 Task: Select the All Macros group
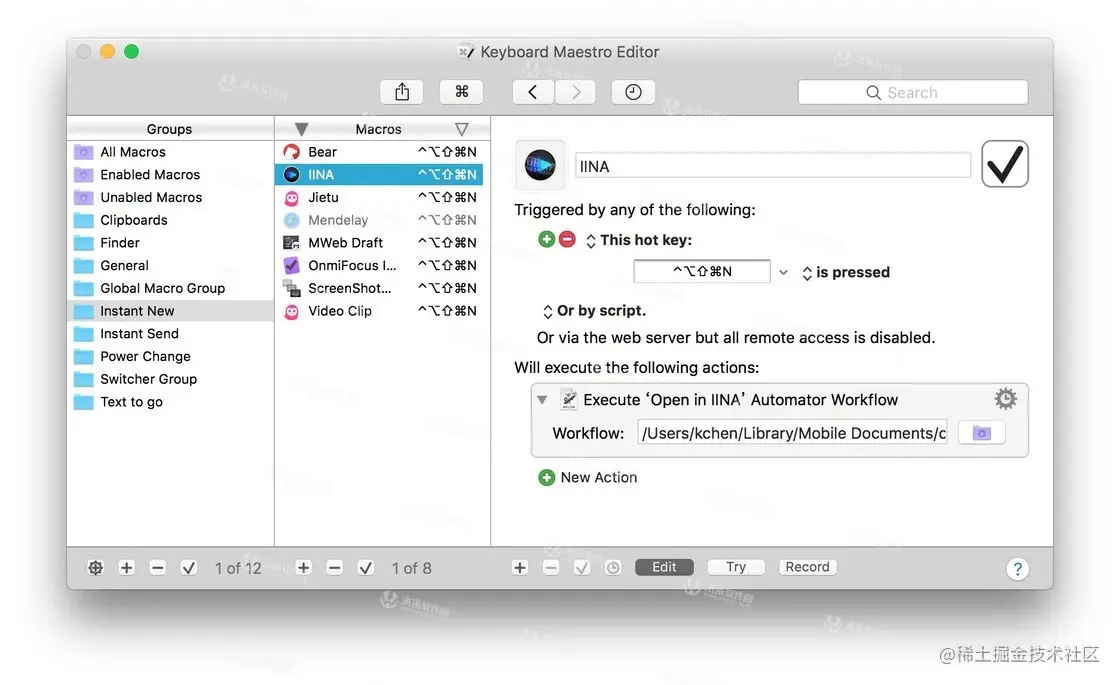click(x=171, y=151)
